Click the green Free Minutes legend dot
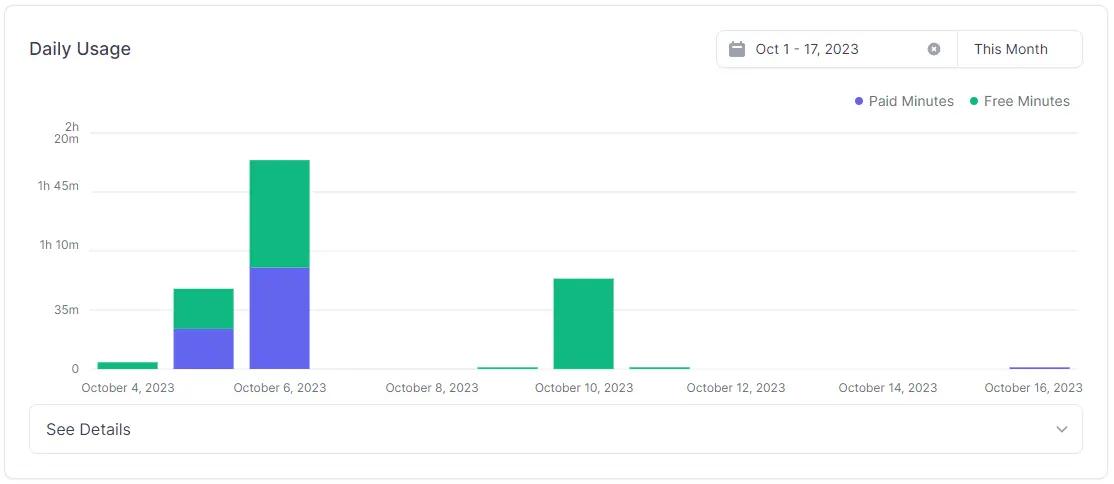This screenshot has width=1114, height=484. click(974, 101)
